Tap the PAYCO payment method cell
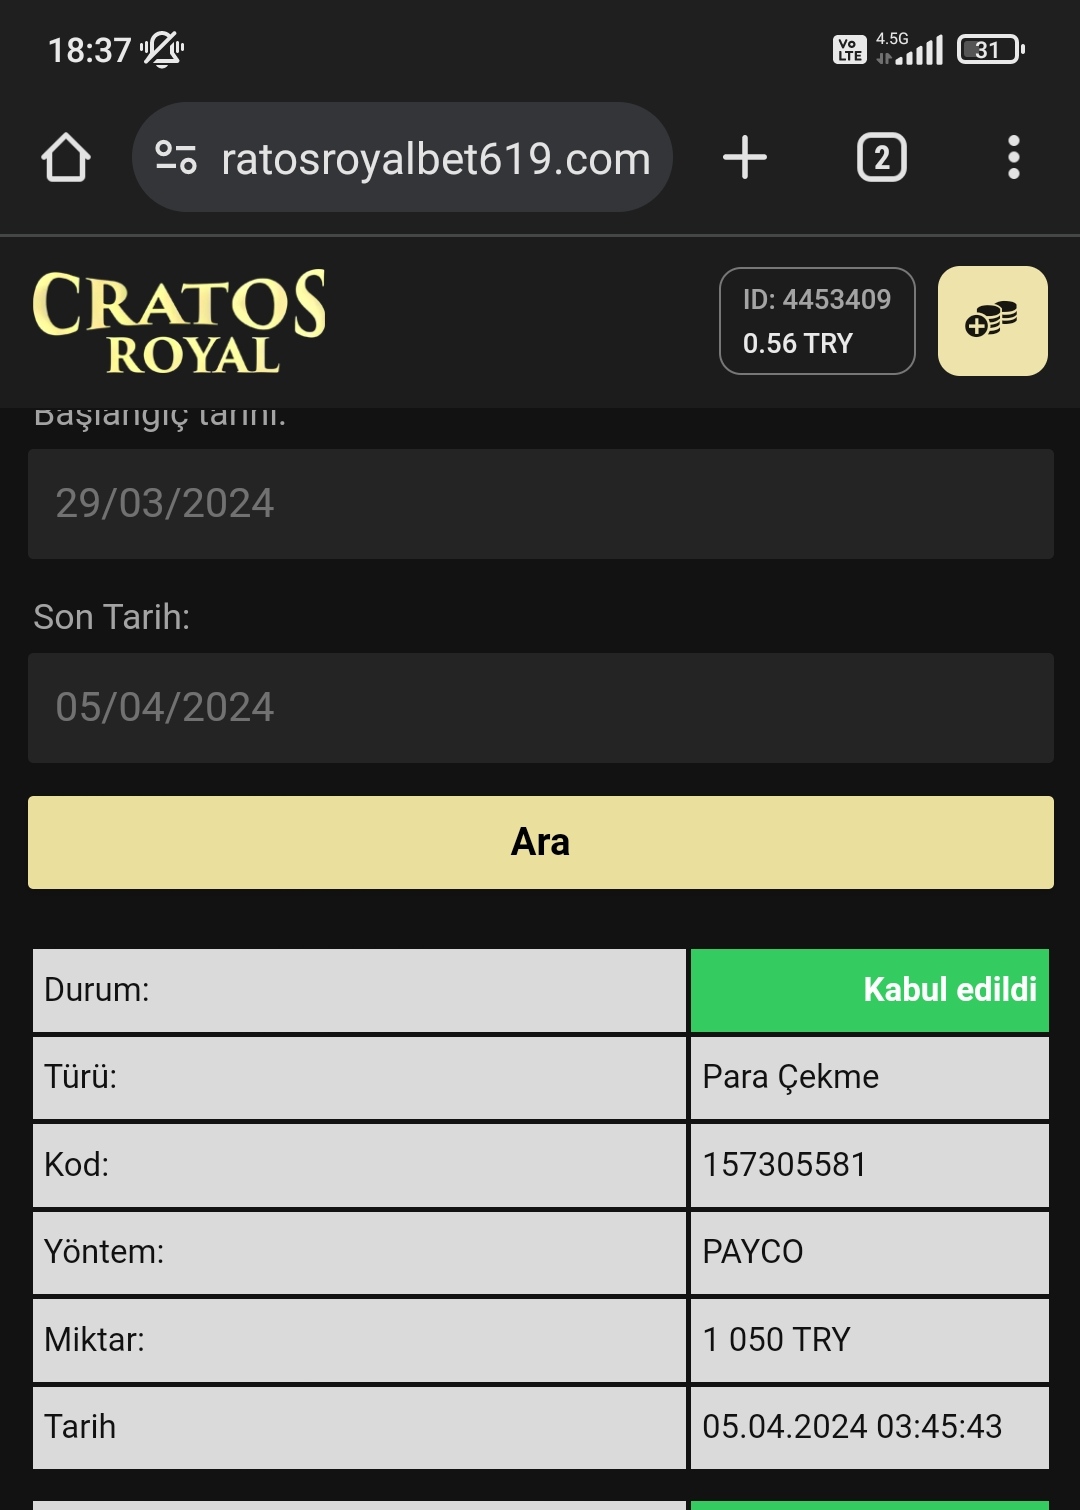Screen dimensions: 1080x1510 [x=869, y=1252]
